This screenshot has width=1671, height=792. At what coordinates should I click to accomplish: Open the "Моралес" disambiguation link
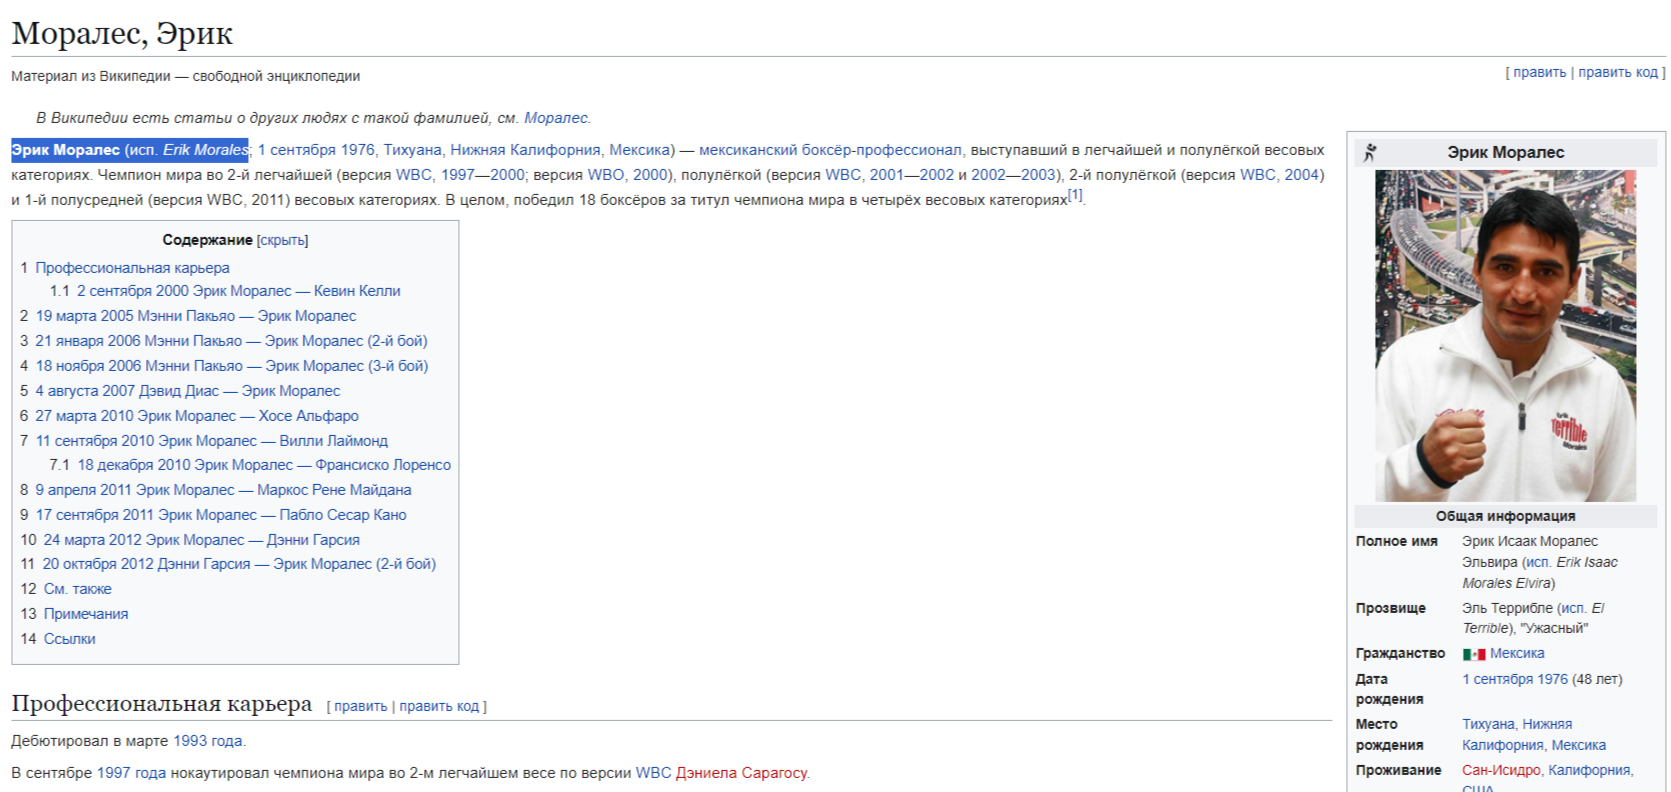[x=556, y=118]
